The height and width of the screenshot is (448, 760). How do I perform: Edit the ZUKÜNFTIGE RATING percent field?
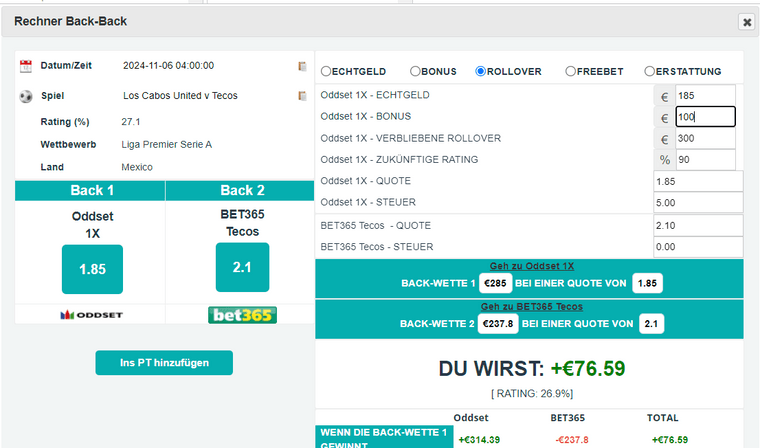pyautogui.click(x=705, y=160)
